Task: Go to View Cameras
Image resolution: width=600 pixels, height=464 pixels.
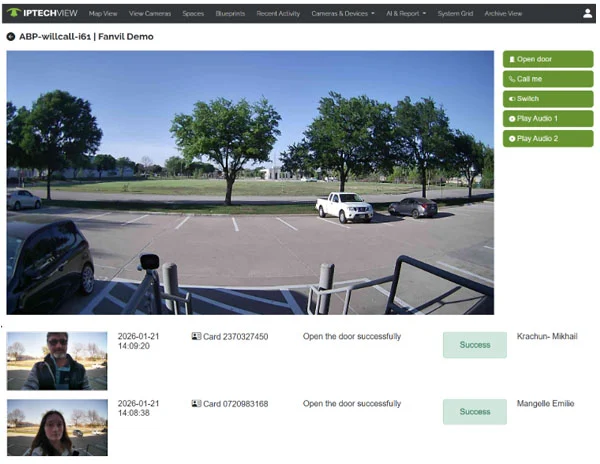Action: 149,14
